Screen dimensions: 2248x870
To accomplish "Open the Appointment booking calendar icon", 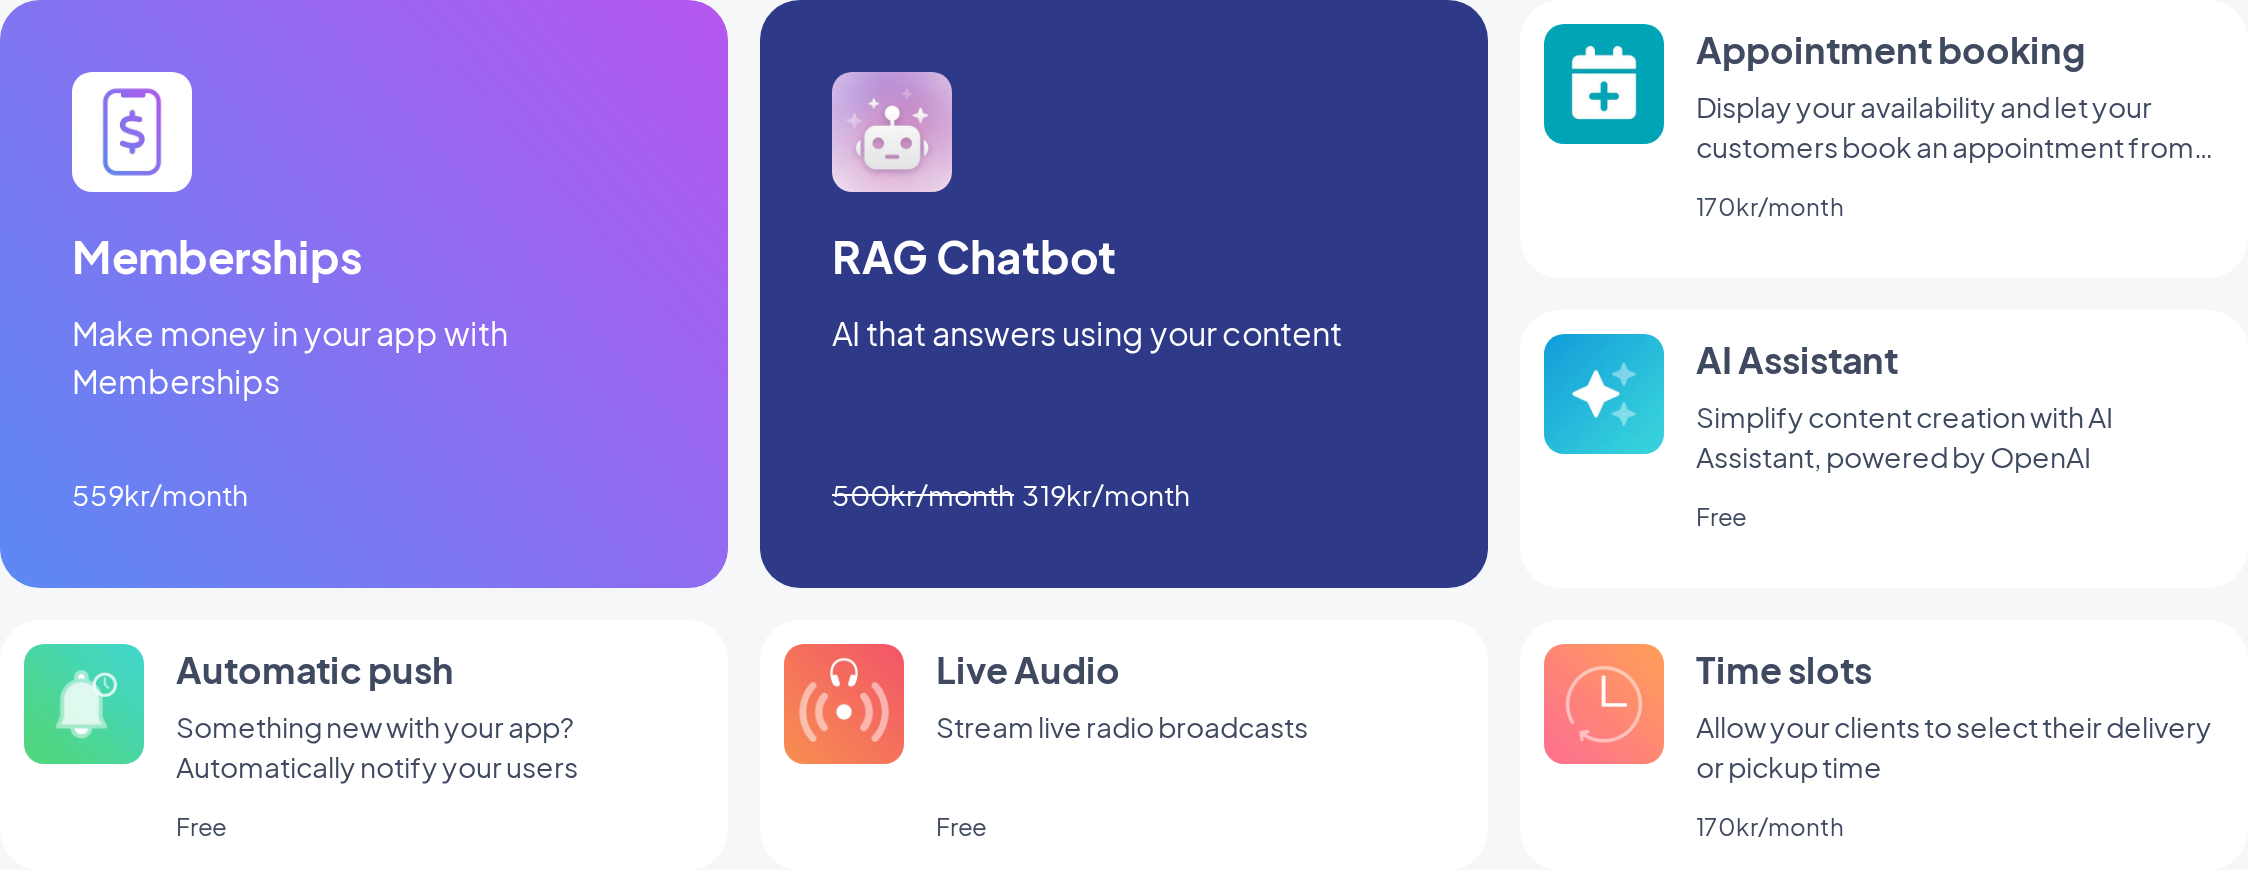I will coord(1604,84).
